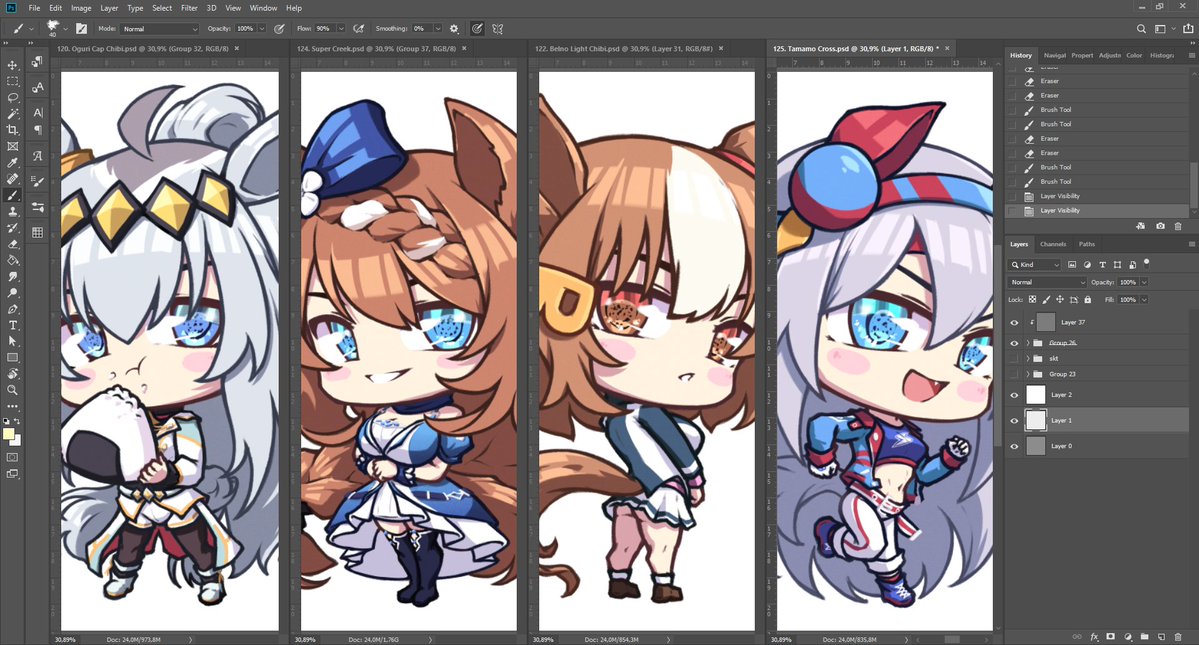This screenshot has height=645, width=1199.
Task: Select the Eyedropper tool
Action: click(12, 163)
